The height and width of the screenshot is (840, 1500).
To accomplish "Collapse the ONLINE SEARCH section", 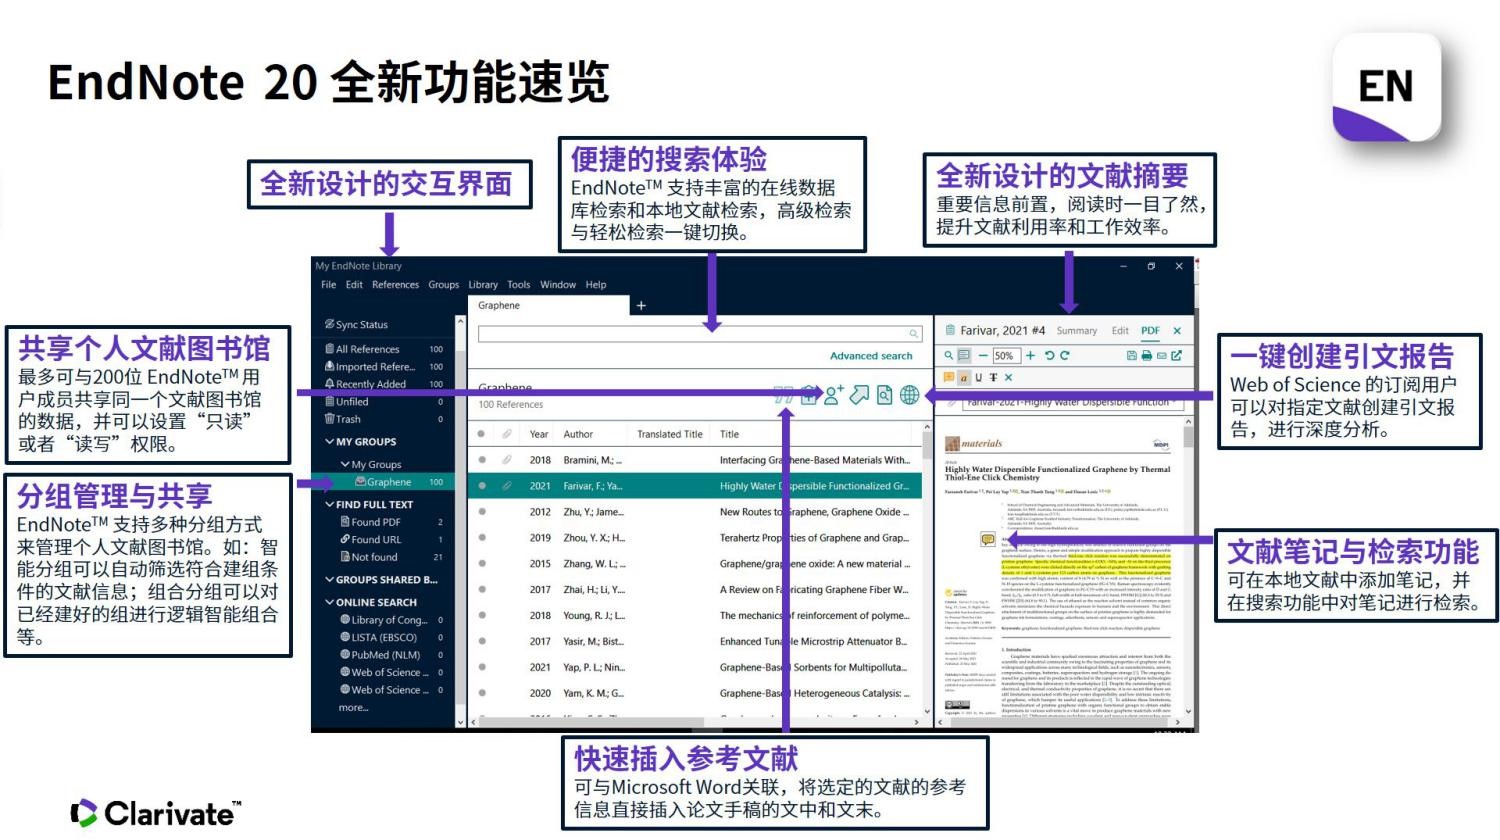I will (329, 602).
